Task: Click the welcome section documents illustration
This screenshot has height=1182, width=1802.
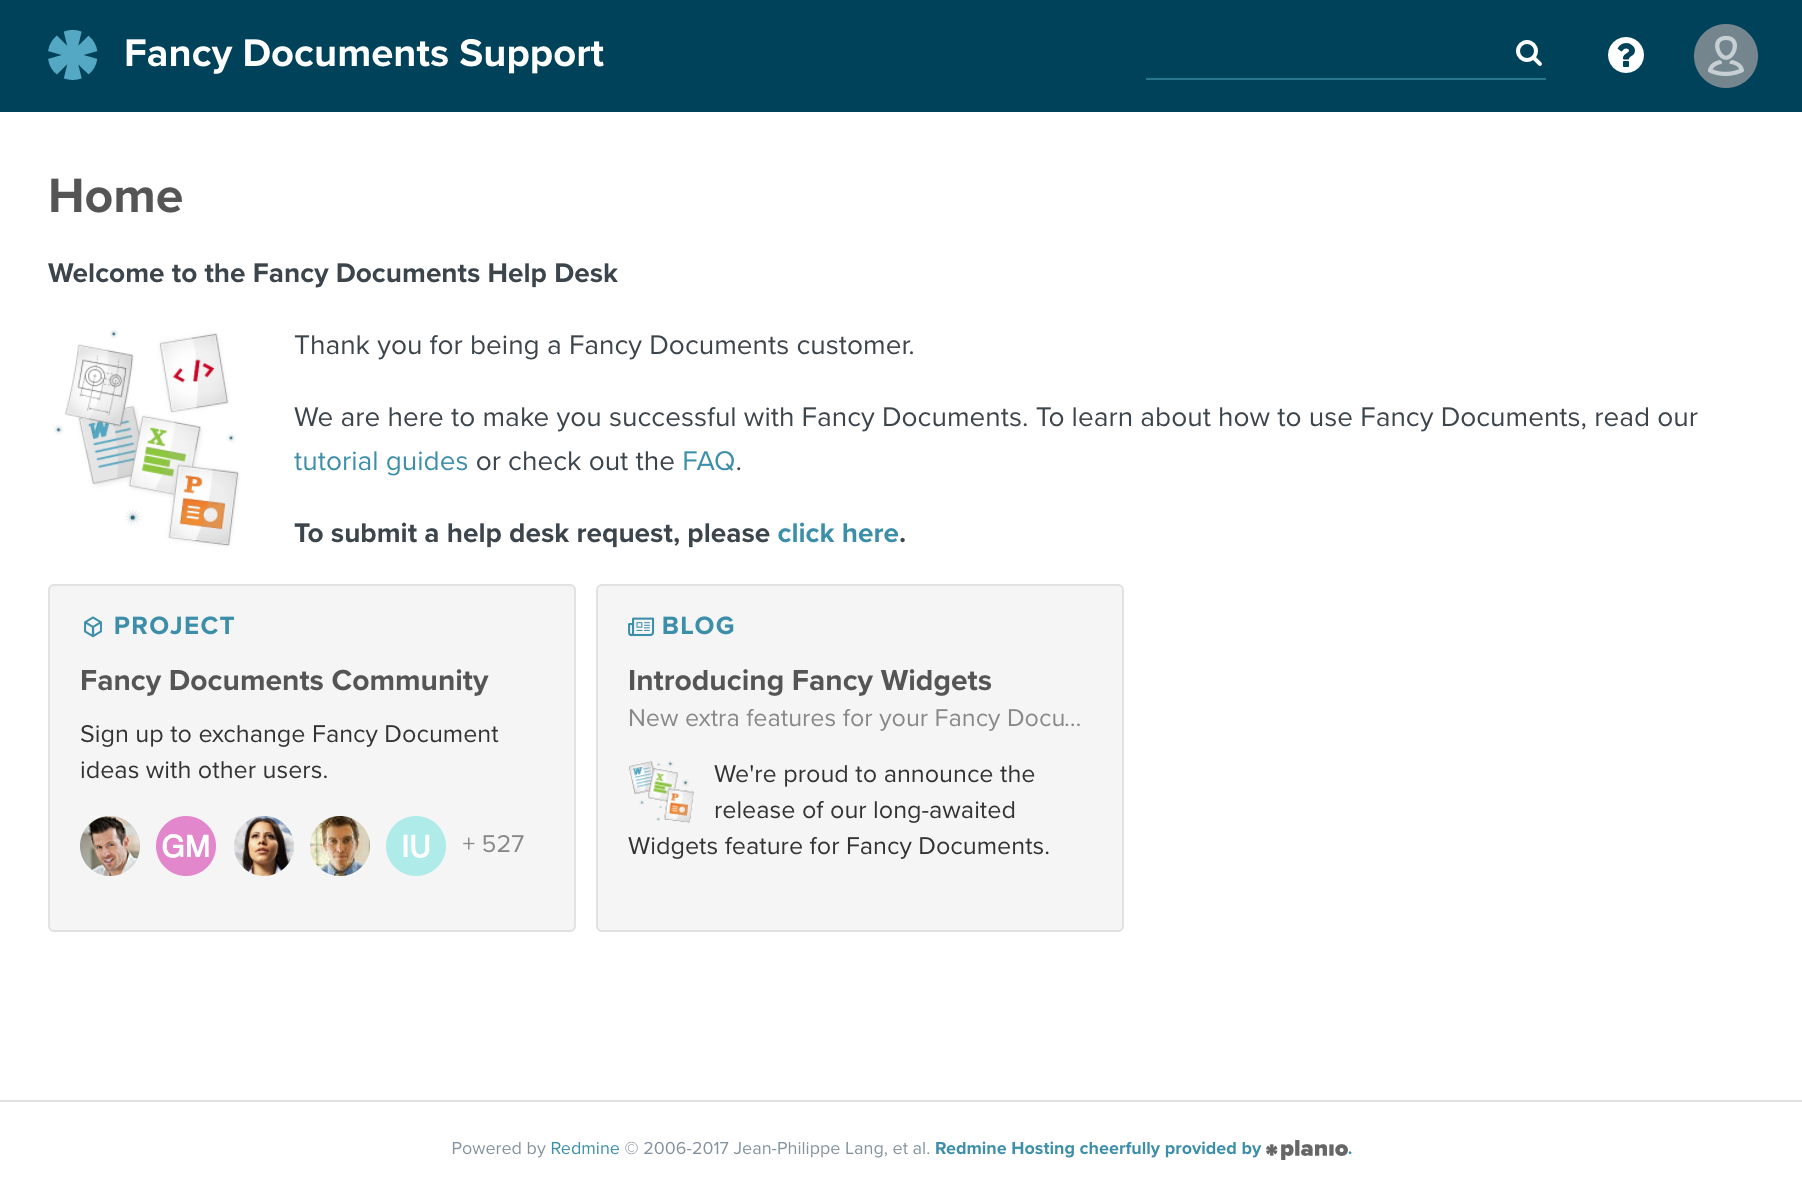Action: pyautogui.click(x=147, y=438)
